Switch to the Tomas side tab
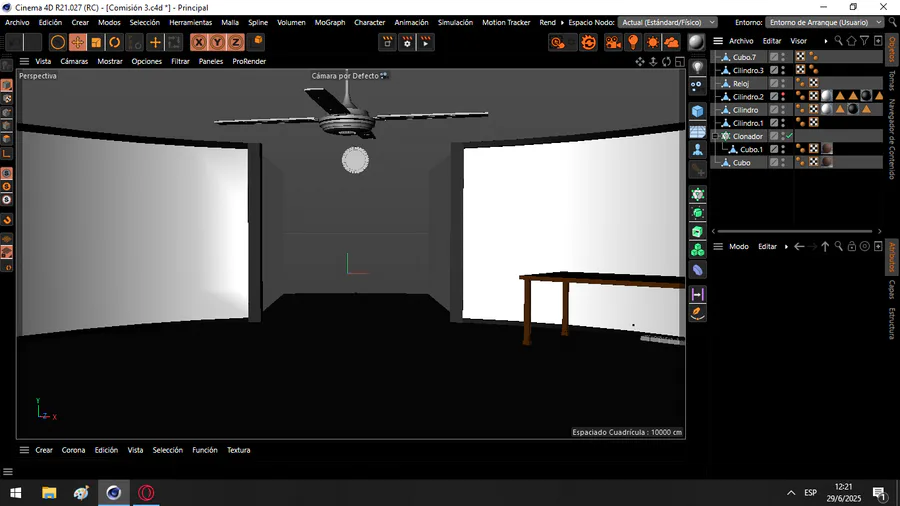 click(892, 81)
